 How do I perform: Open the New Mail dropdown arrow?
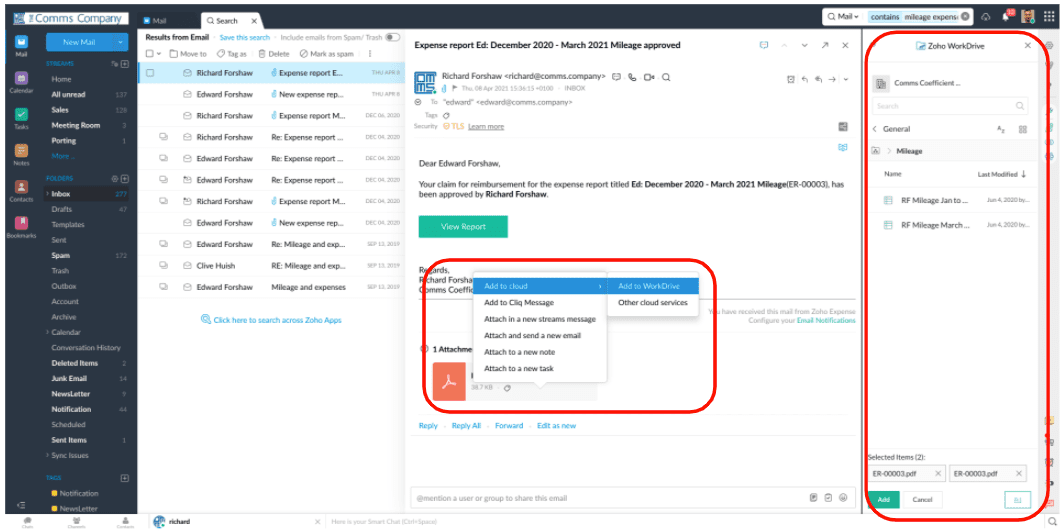pos(121,42)
